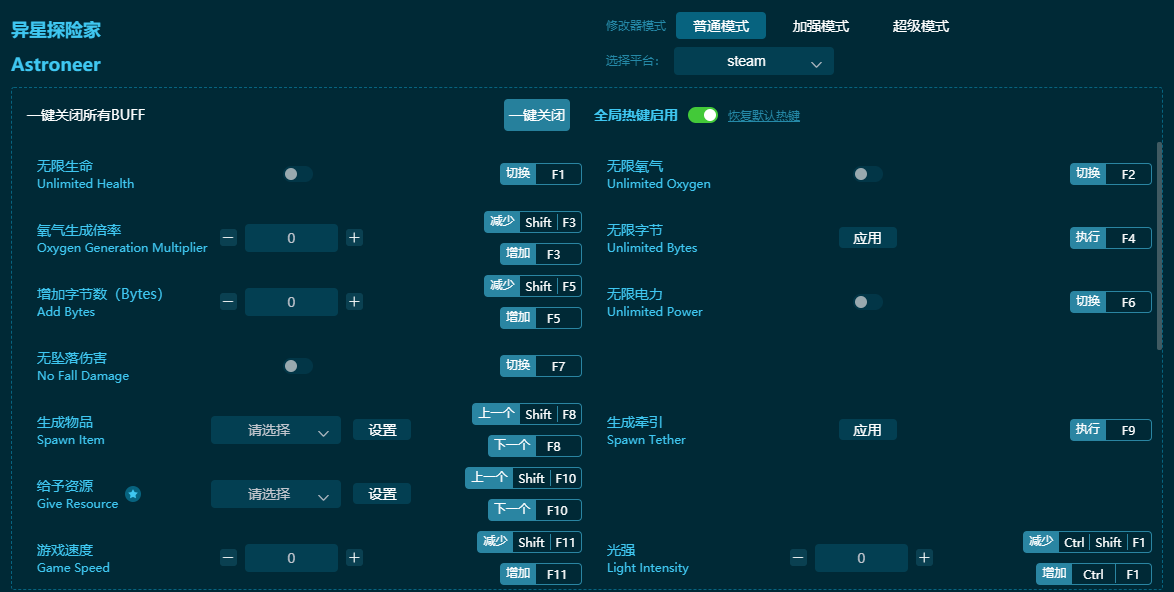Click the star icon beside Give Resource

[133, 494]
